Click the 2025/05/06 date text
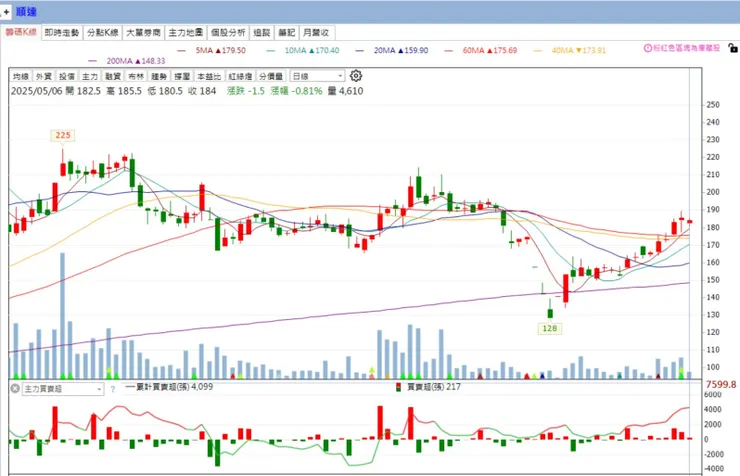This screenshot has height=476, width=740. (37, 91)
